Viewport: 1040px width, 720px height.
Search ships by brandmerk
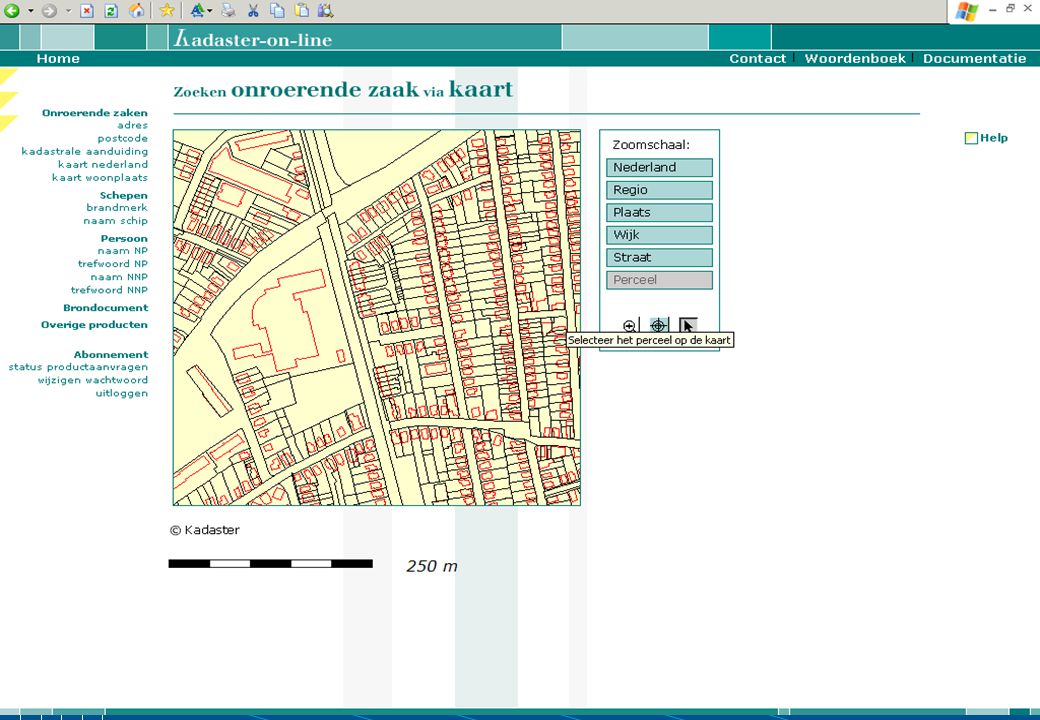tap(117, 208)
